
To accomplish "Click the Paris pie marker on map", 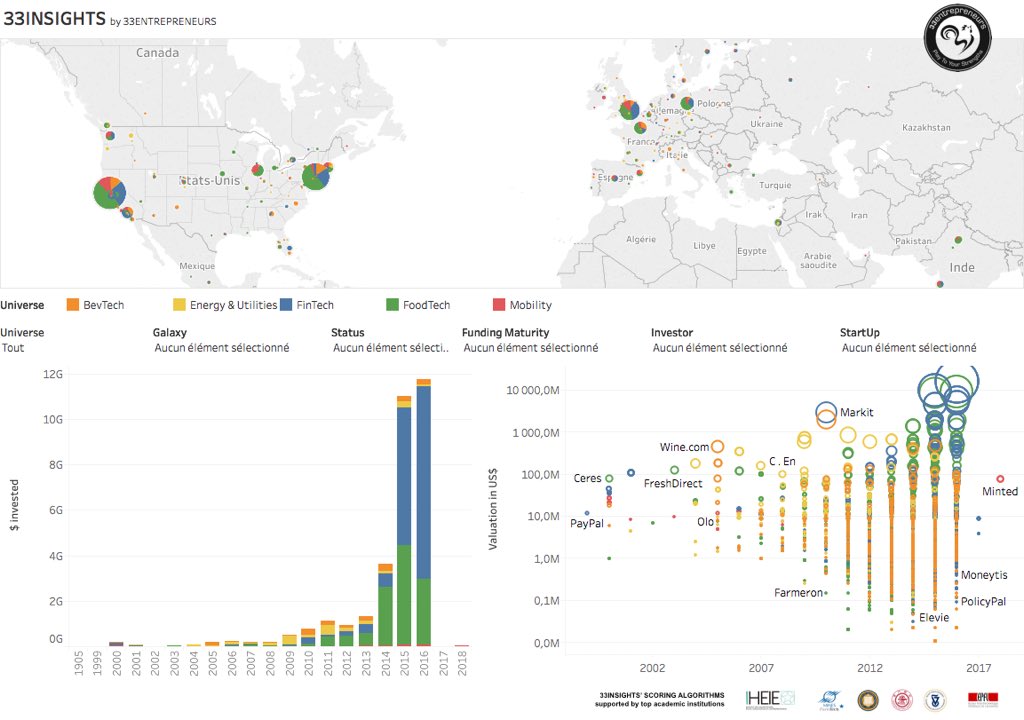I will pos(641,128).
